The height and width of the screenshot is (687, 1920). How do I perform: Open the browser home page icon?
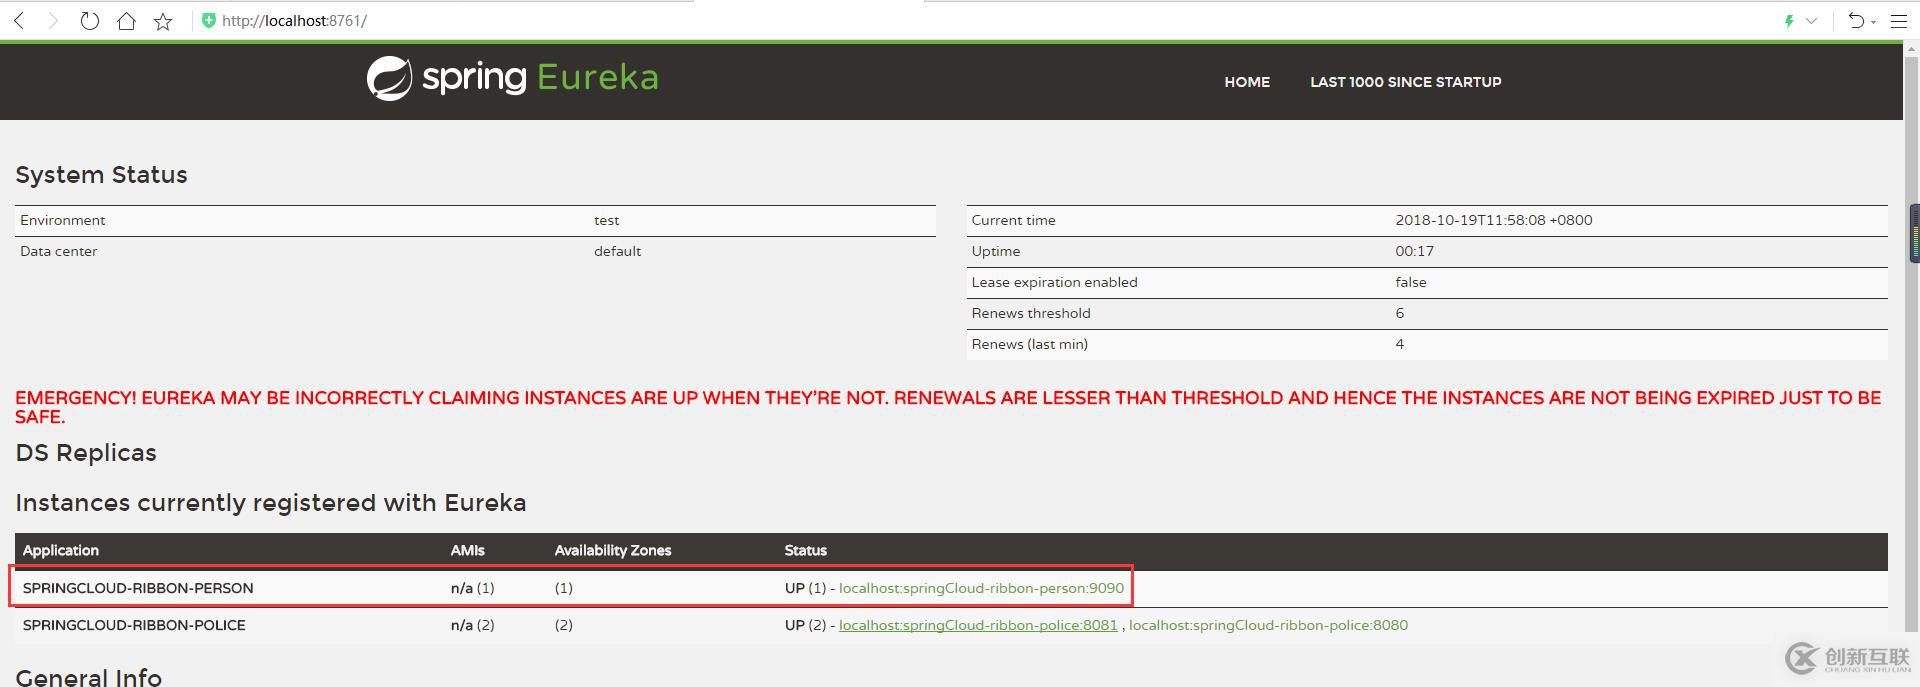point(126,20)
